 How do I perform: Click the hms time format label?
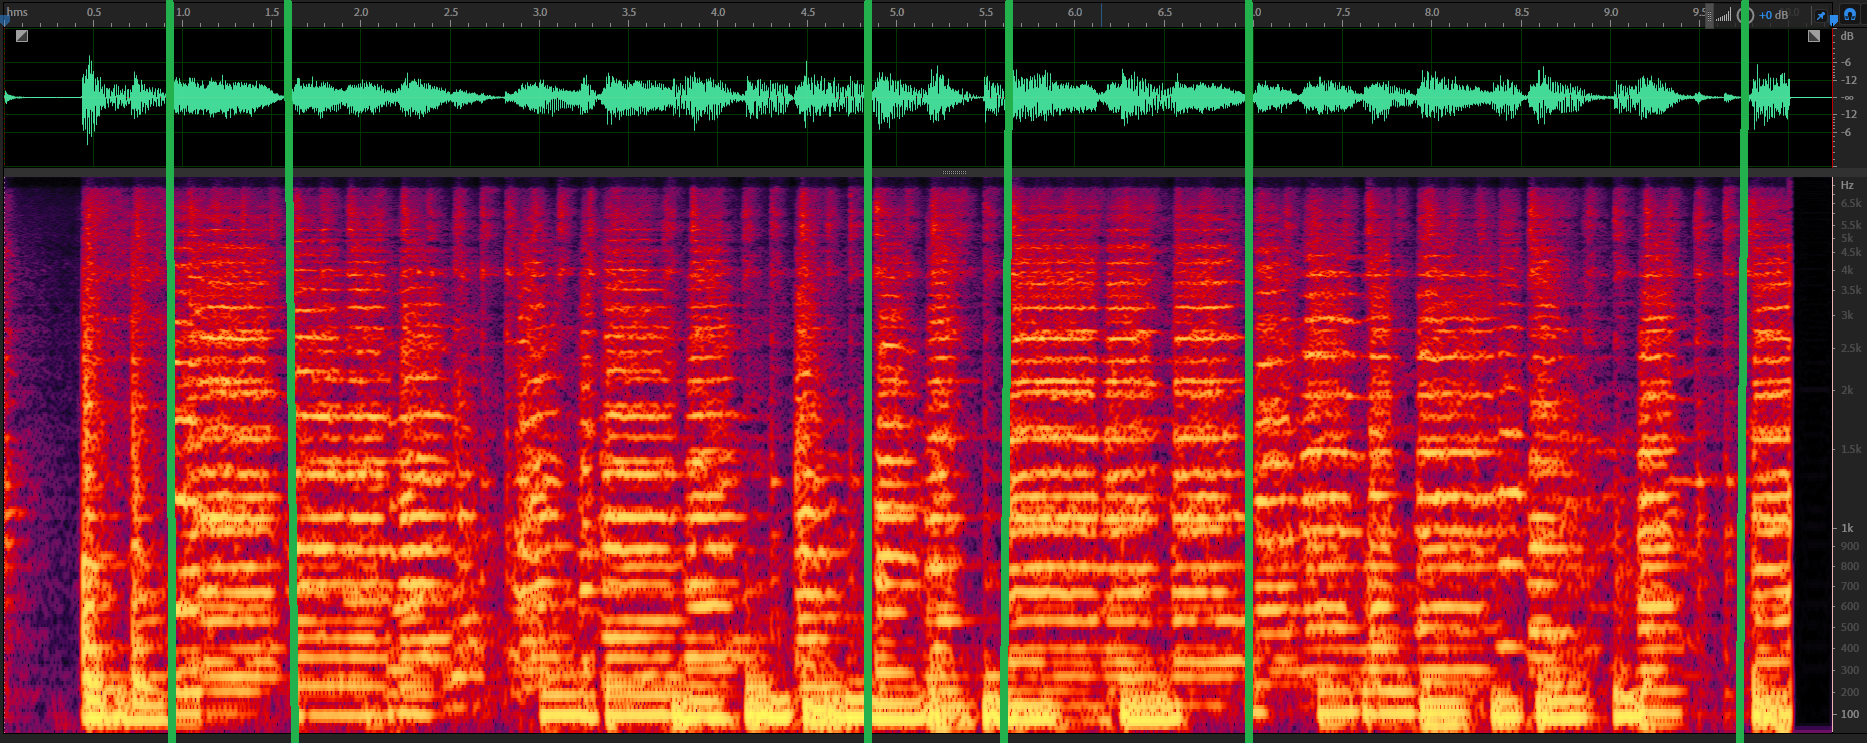[x=18, y=12]
